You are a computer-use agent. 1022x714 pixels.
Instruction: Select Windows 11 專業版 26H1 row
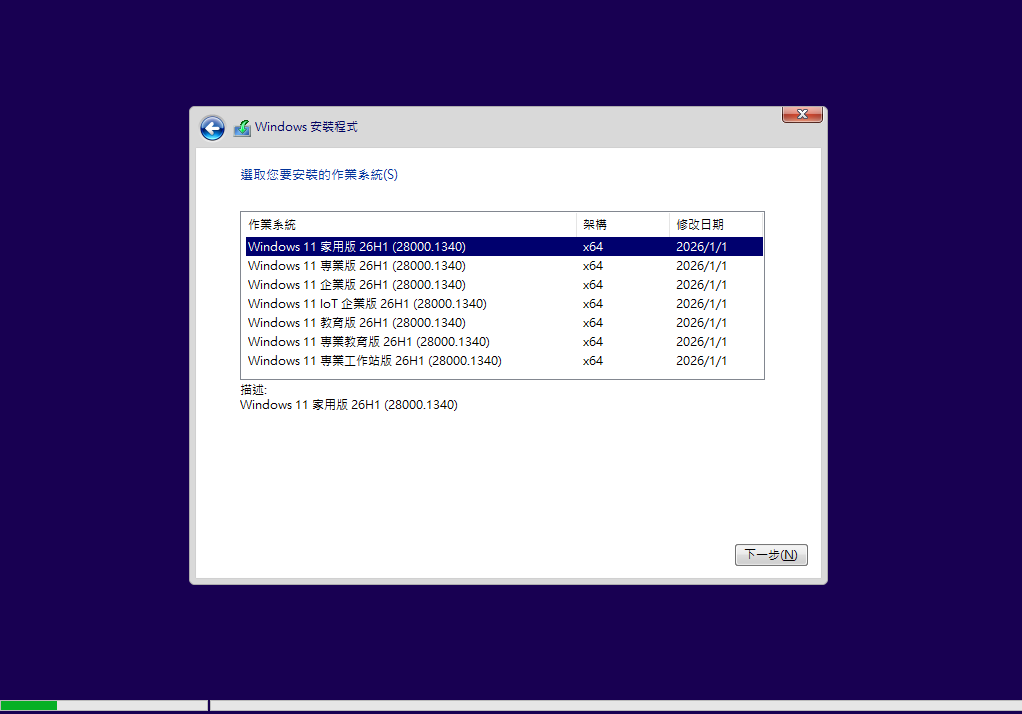click(504, 265)
